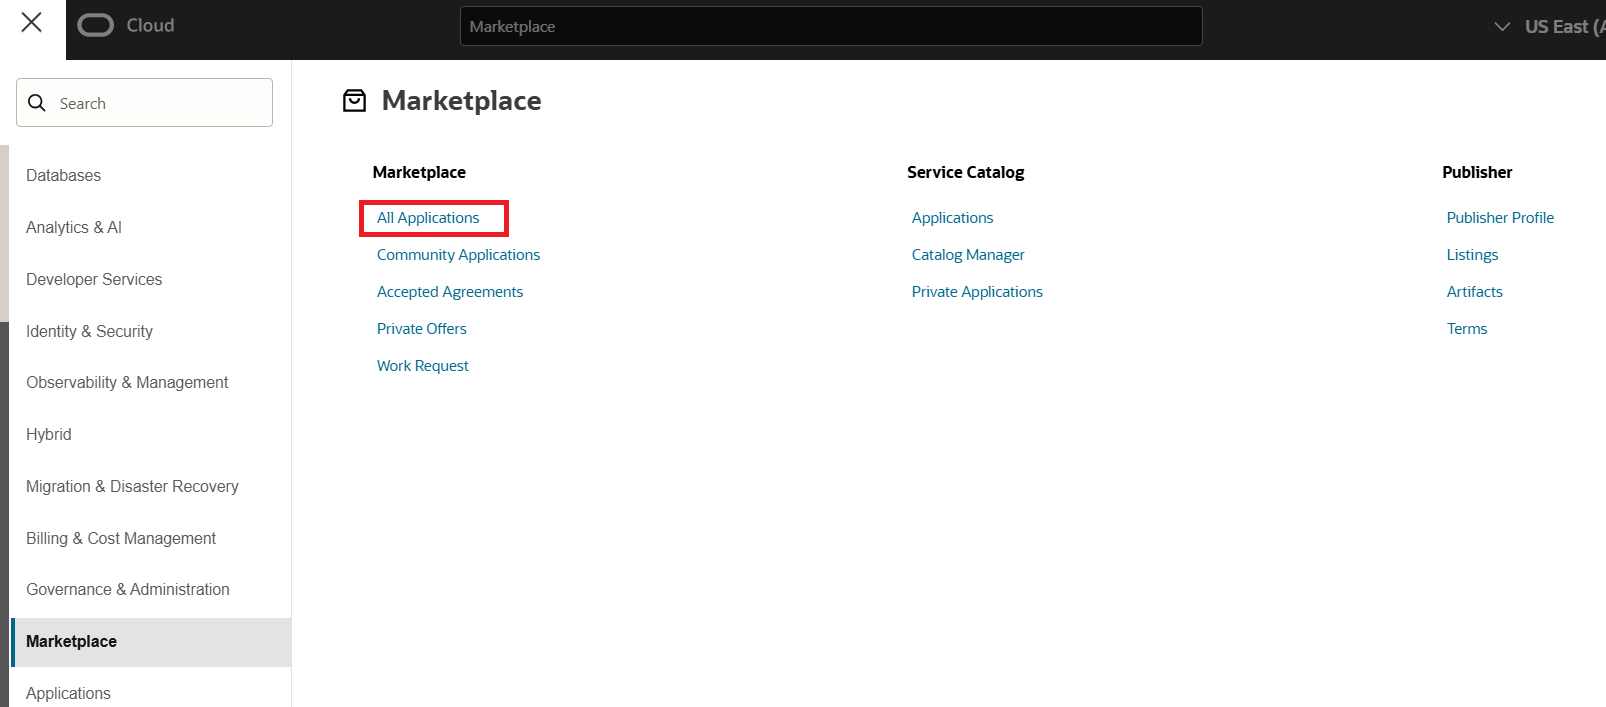Open Publisher Profile link
1606x707 pixels.
pyautogui.click(x=1500, y=218)
